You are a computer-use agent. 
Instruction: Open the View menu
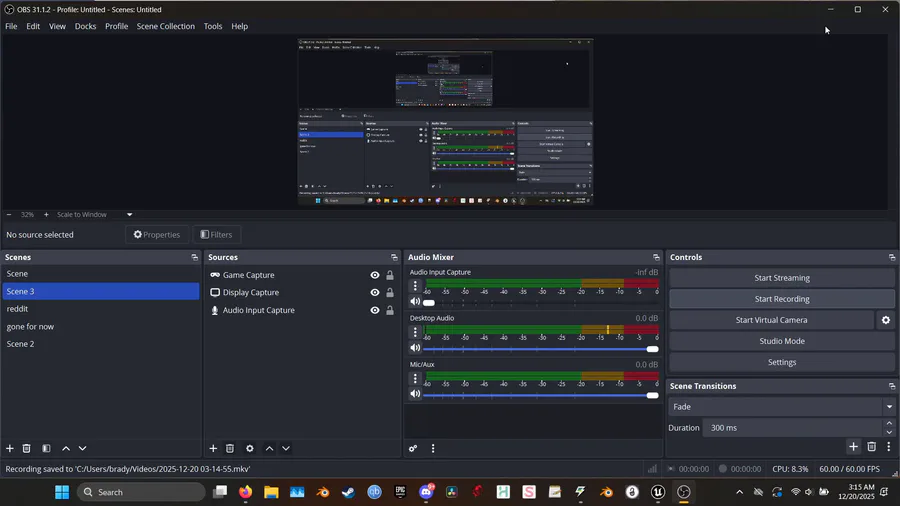[57, 26]
